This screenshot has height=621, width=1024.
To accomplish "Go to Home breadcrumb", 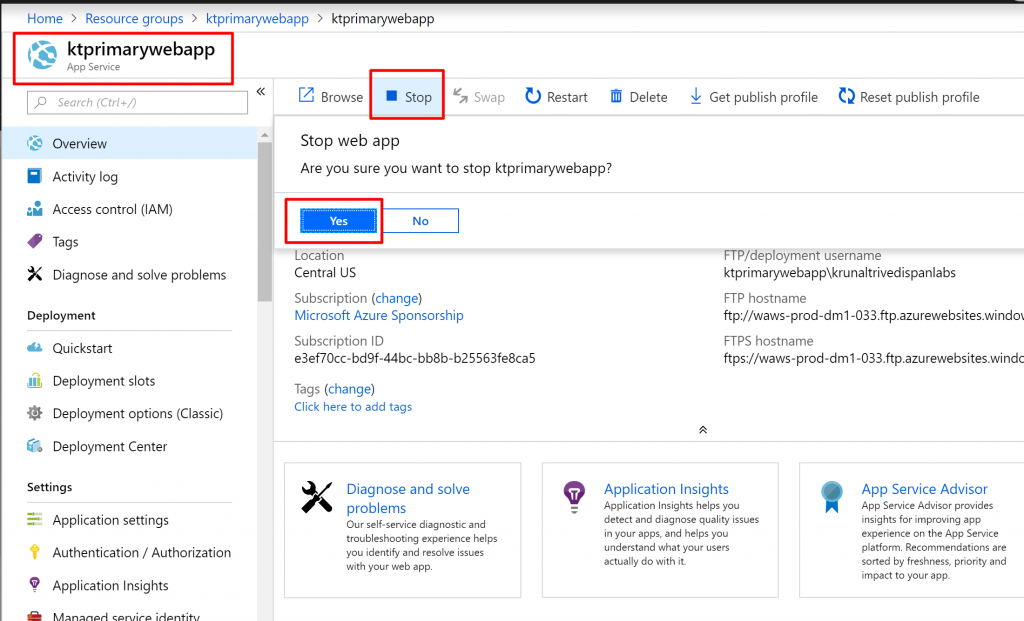I will tap(44, 18).
